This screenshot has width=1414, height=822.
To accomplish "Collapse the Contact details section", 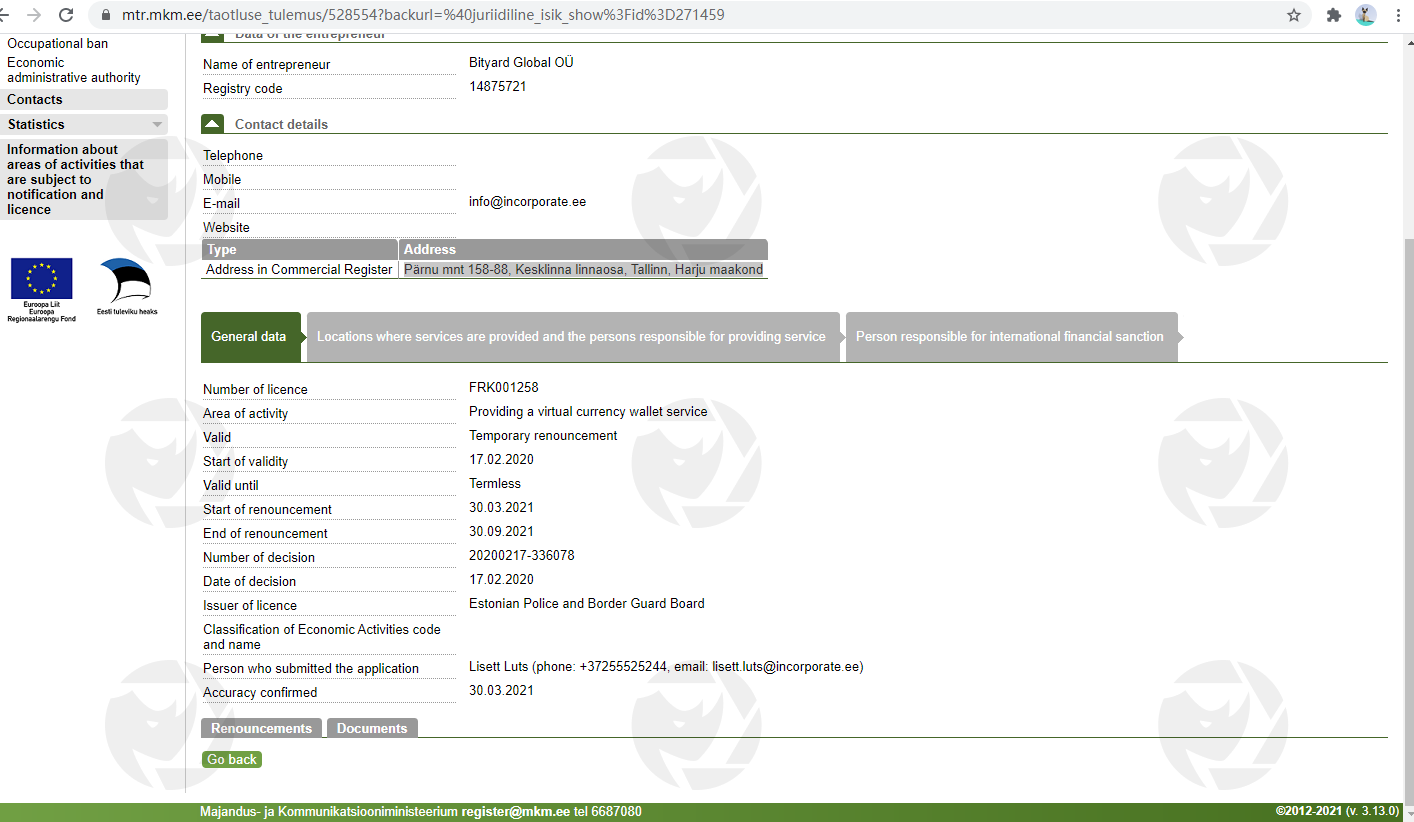I will pos(212,124).
